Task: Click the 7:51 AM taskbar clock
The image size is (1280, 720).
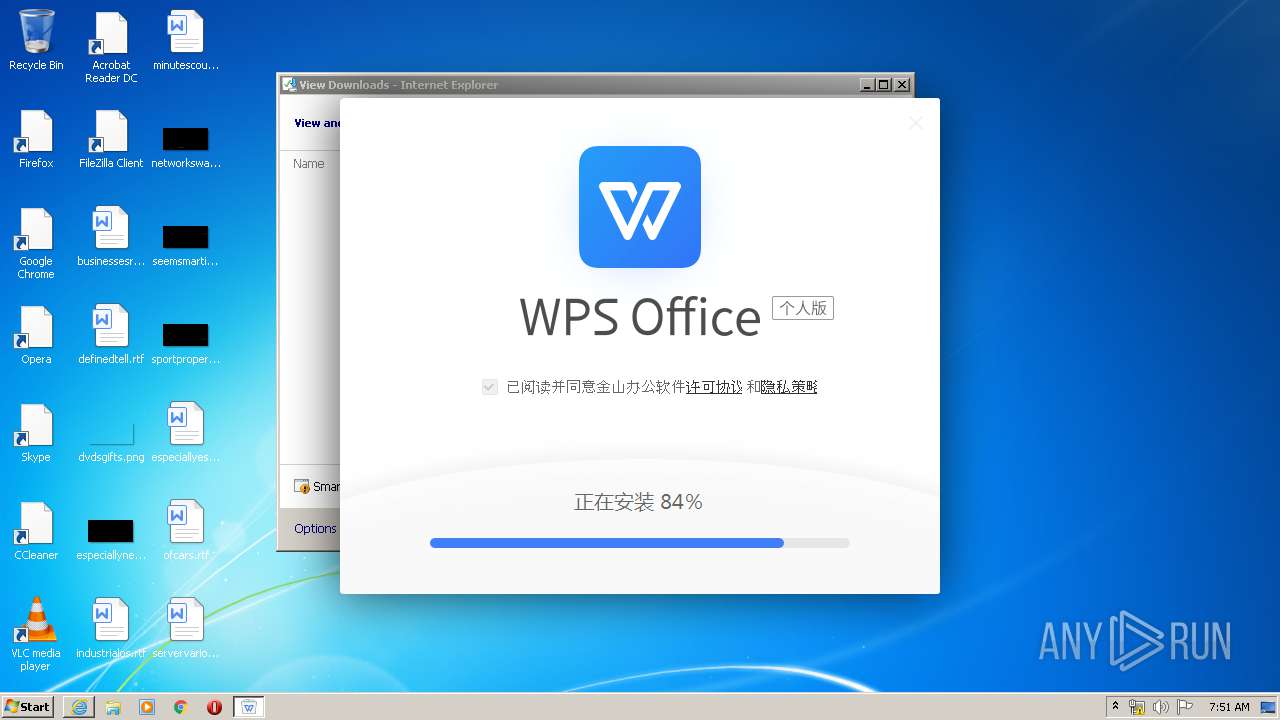Action: click(x=1229, y=707)
